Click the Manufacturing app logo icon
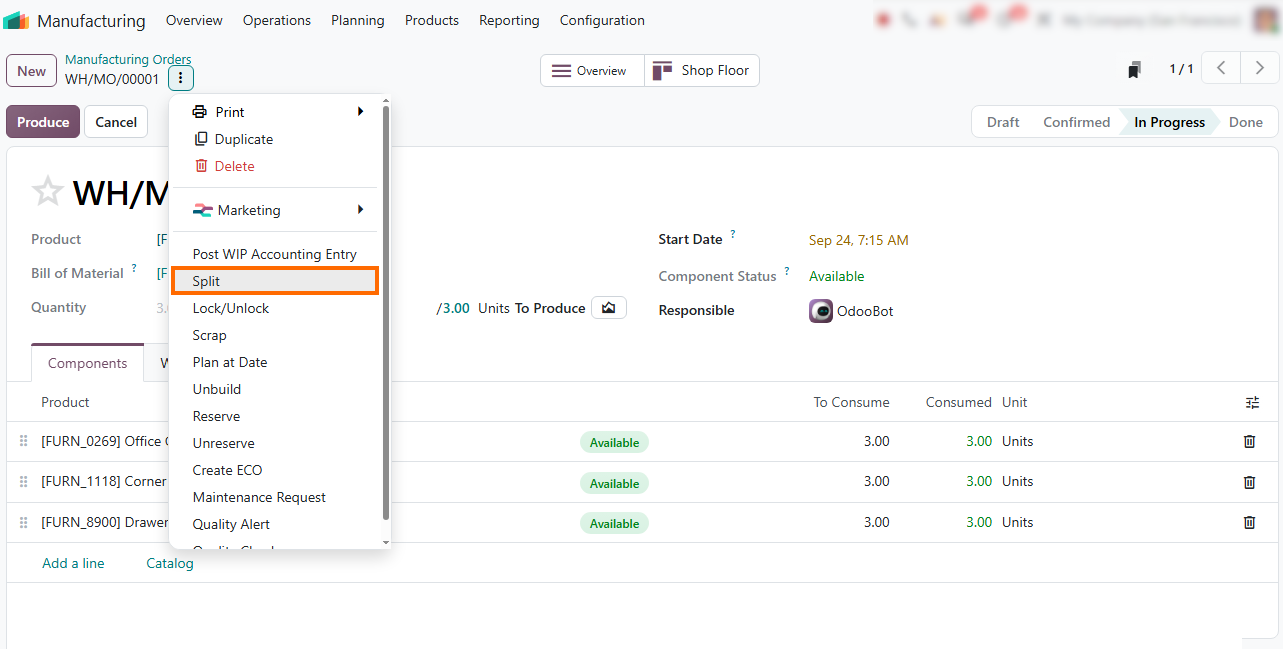The image size is (1283, 649). tap(16, 20)
